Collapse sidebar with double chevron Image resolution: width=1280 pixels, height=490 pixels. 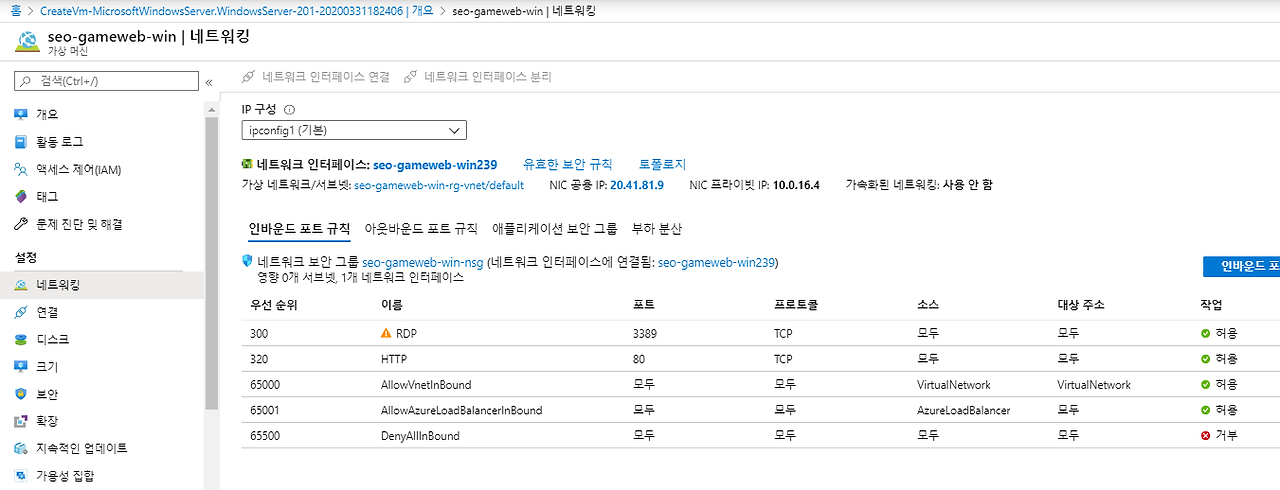coord(209,82)
